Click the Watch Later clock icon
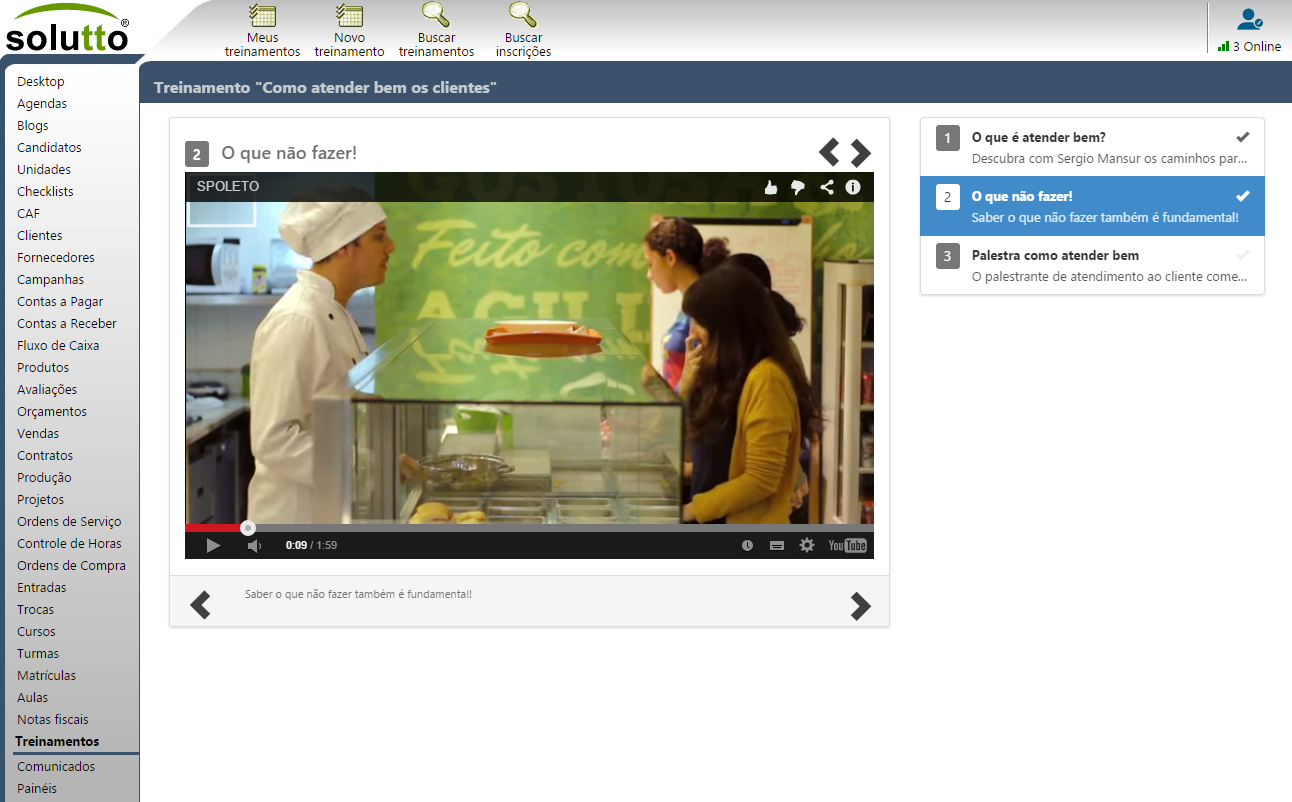1292x802 pixels. coord(747,545)
